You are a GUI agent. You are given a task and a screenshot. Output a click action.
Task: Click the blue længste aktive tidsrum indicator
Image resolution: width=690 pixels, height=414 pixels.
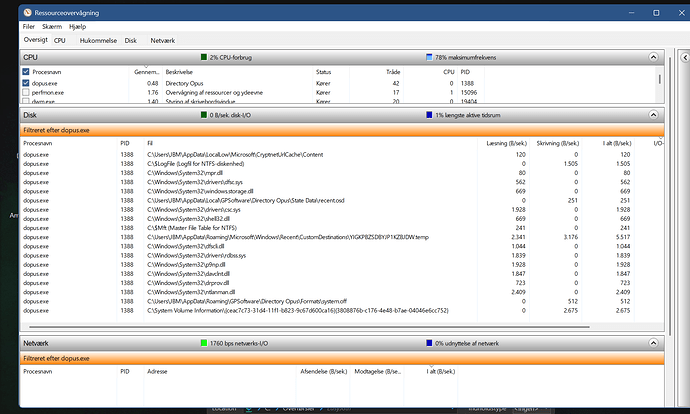(429, 115)
